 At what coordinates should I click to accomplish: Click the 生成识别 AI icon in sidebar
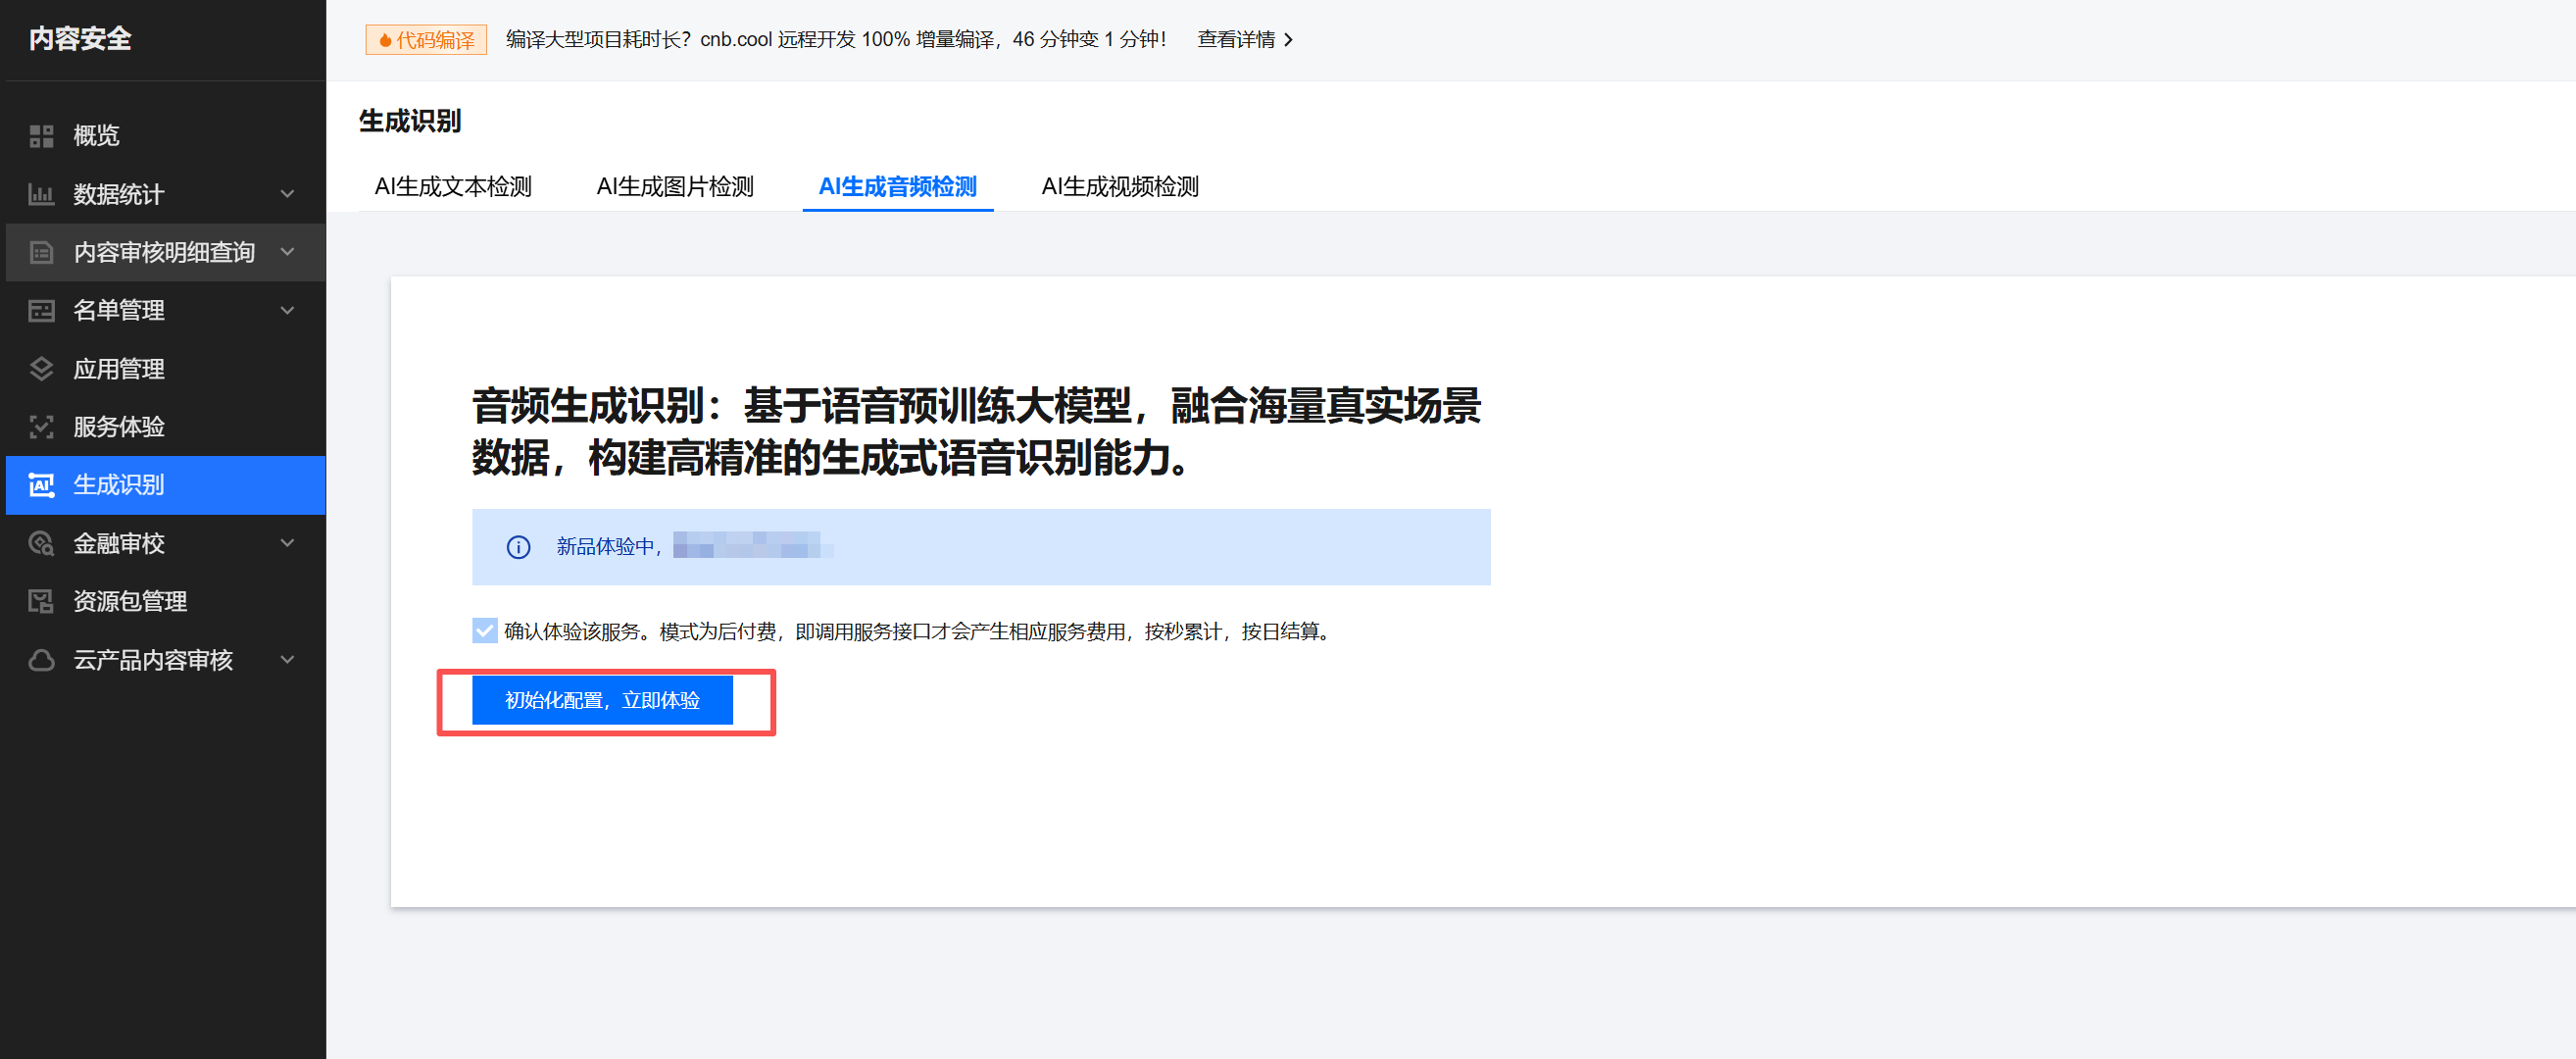click(x=41, y=485)
